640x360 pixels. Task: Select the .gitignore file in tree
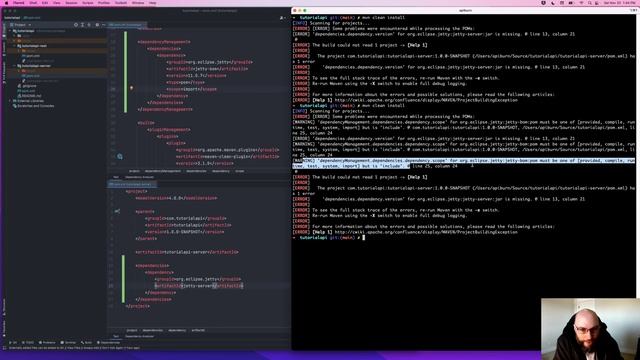coord(27,86)
